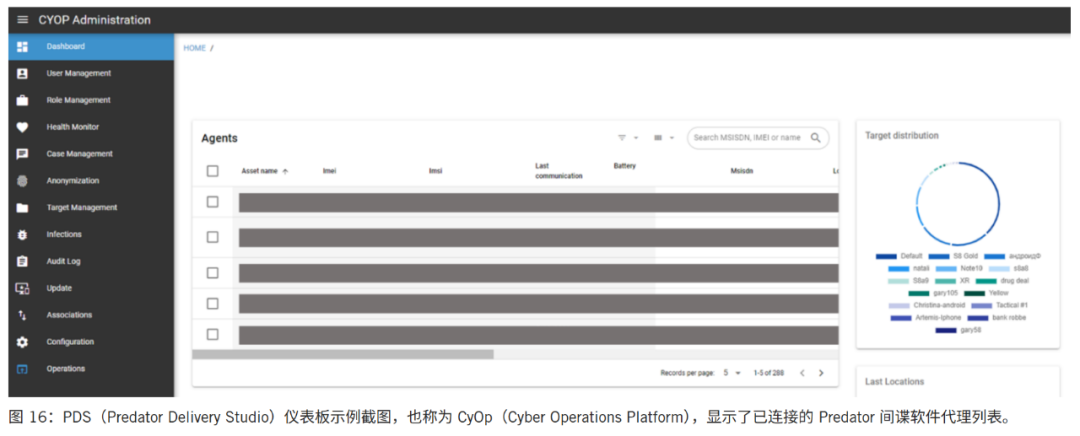Screen dimensions: 1080x436
Task: Open the Associations menu item
Action: pyautogui.click(x=91, y=315)
